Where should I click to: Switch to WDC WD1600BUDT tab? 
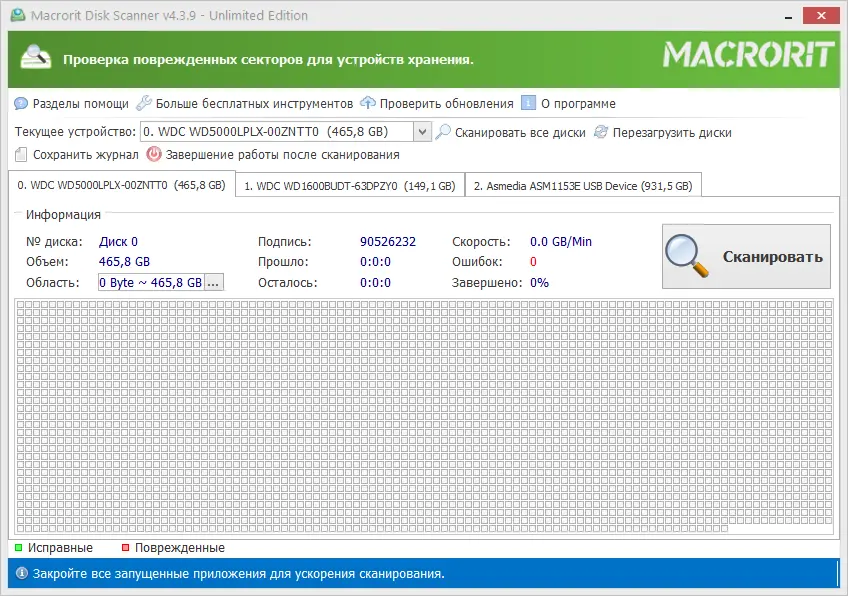(x=348, y=185)
